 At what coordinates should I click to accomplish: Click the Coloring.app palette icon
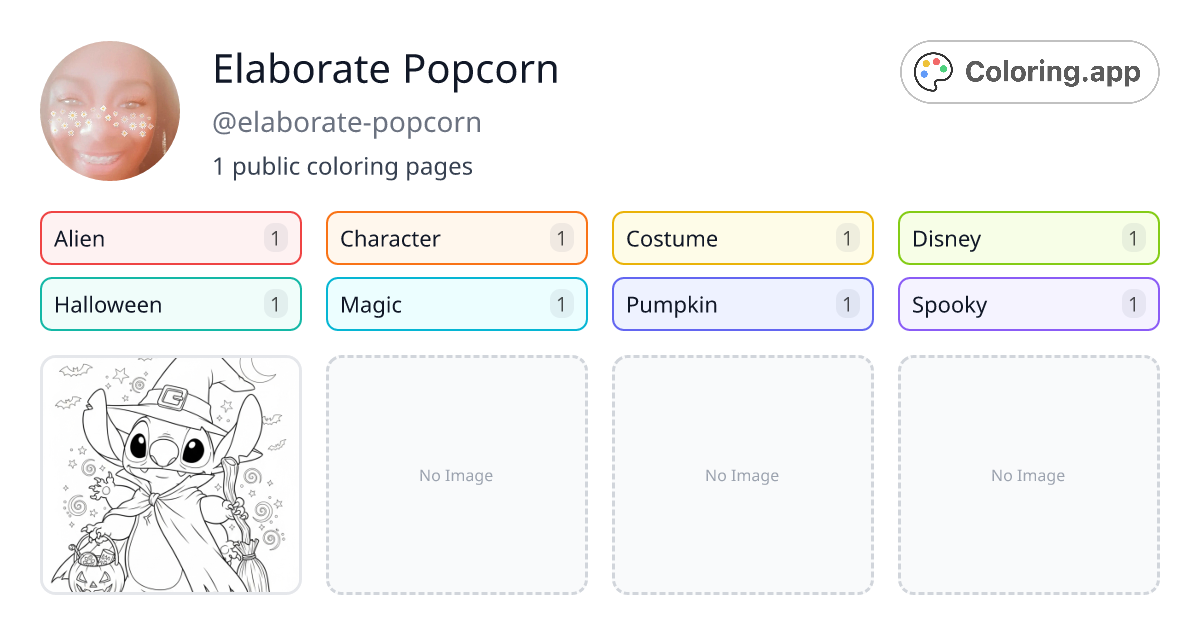933,71
